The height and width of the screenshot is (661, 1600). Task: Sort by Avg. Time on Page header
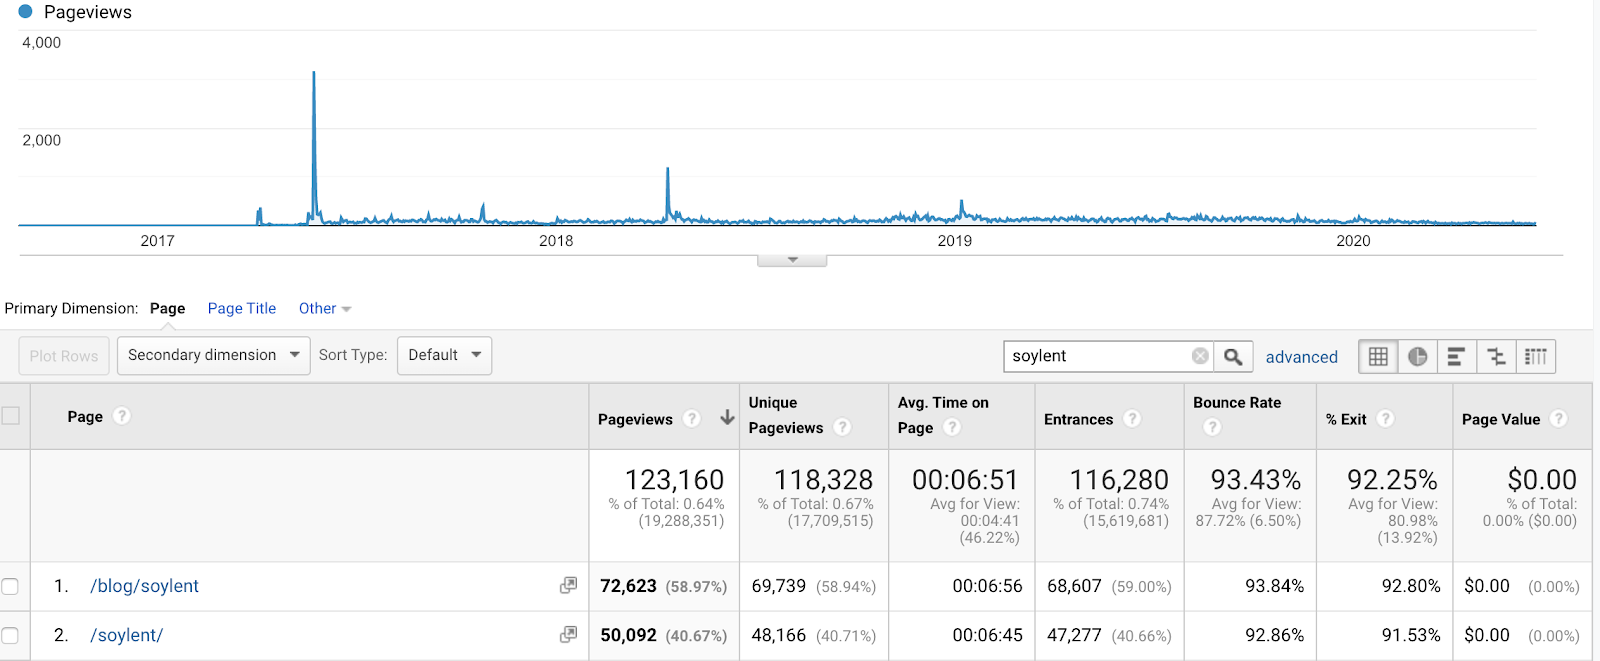pyautogui.click(x=943, y=415)
